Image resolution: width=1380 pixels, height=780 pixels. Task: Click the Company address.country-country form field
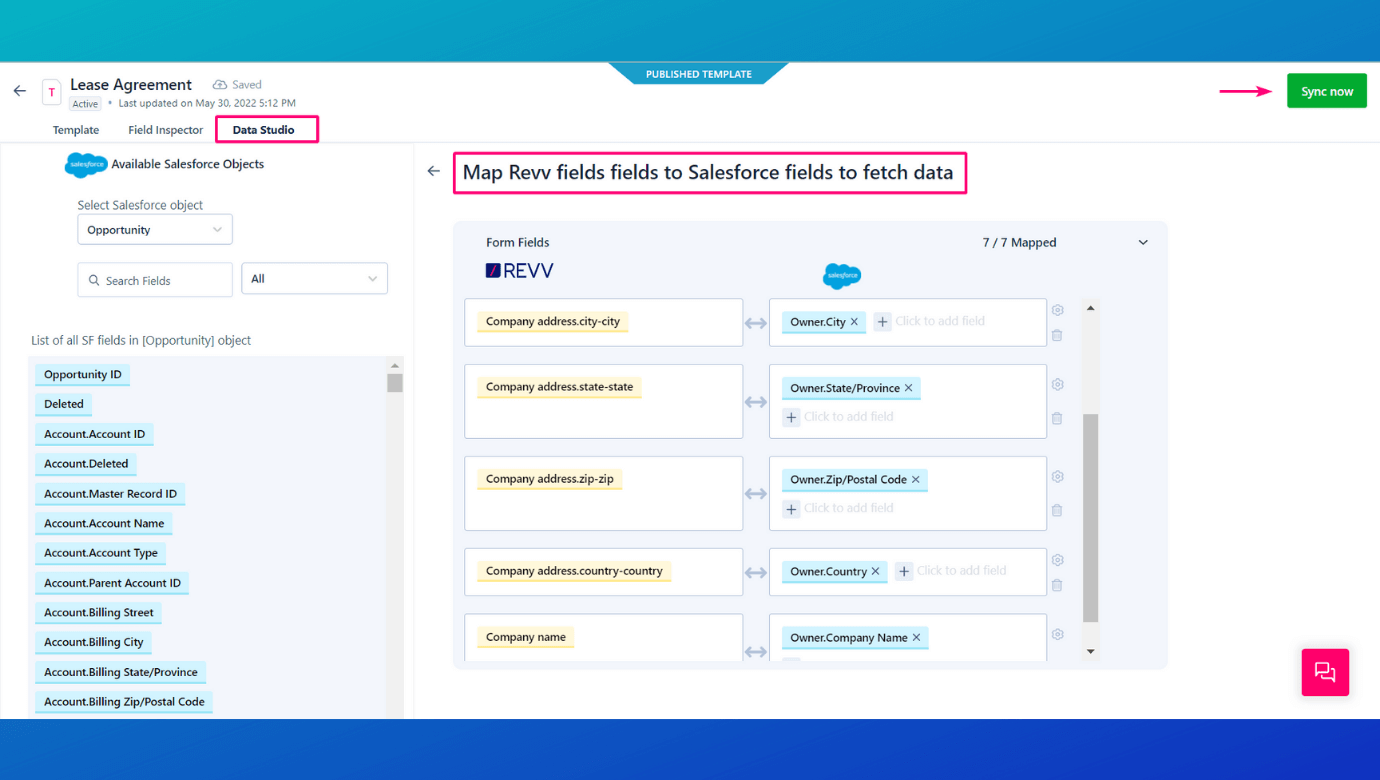point(574,572)
